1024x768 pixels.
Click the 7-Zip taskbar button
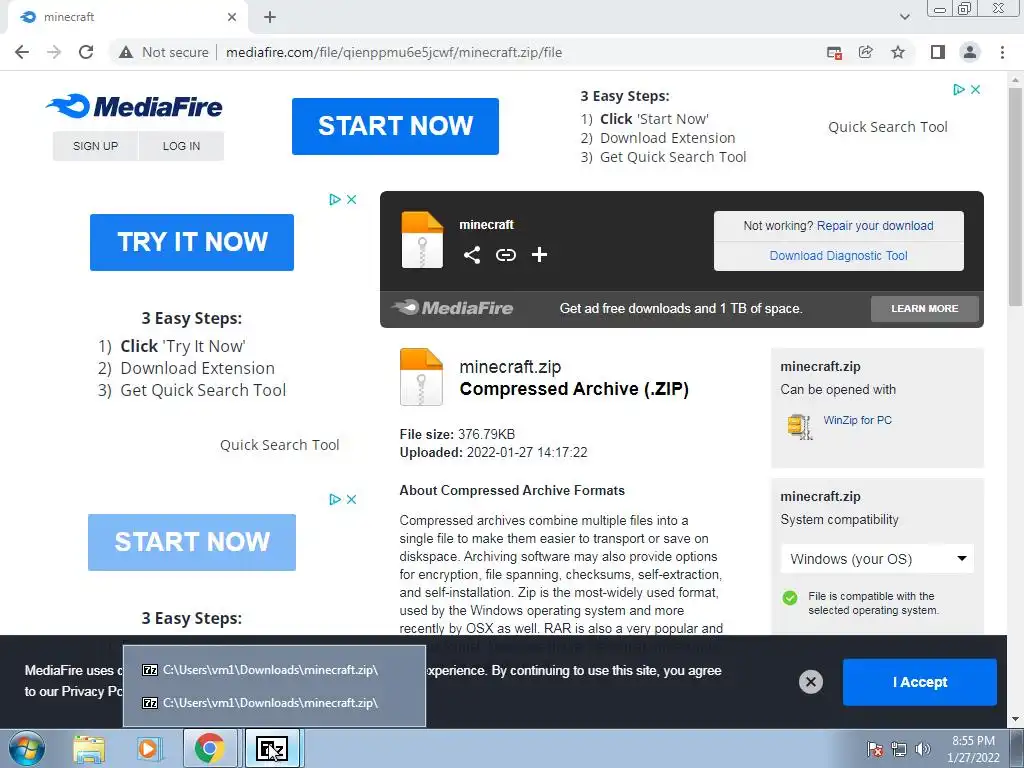(x=272, y=749)
